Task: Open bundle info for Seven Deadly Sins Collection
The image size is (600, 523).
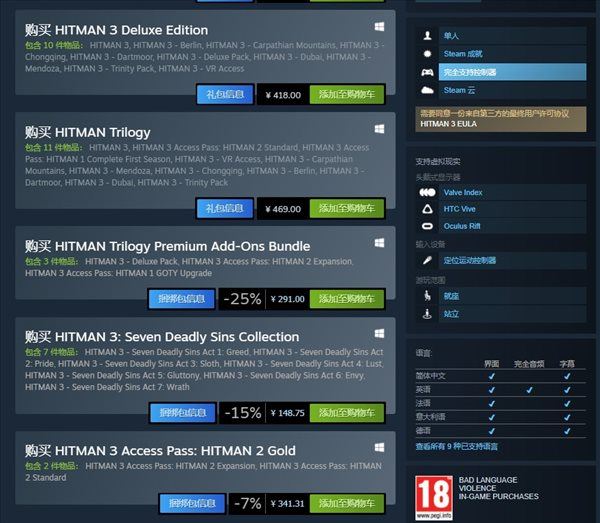Action: pos(183,413)
